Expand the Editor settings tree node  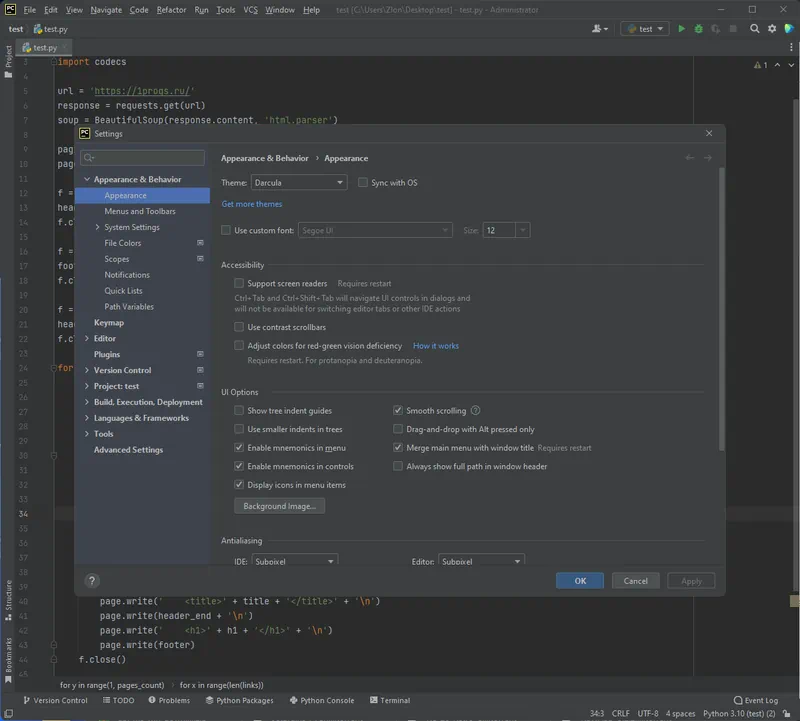click(87, 339)
